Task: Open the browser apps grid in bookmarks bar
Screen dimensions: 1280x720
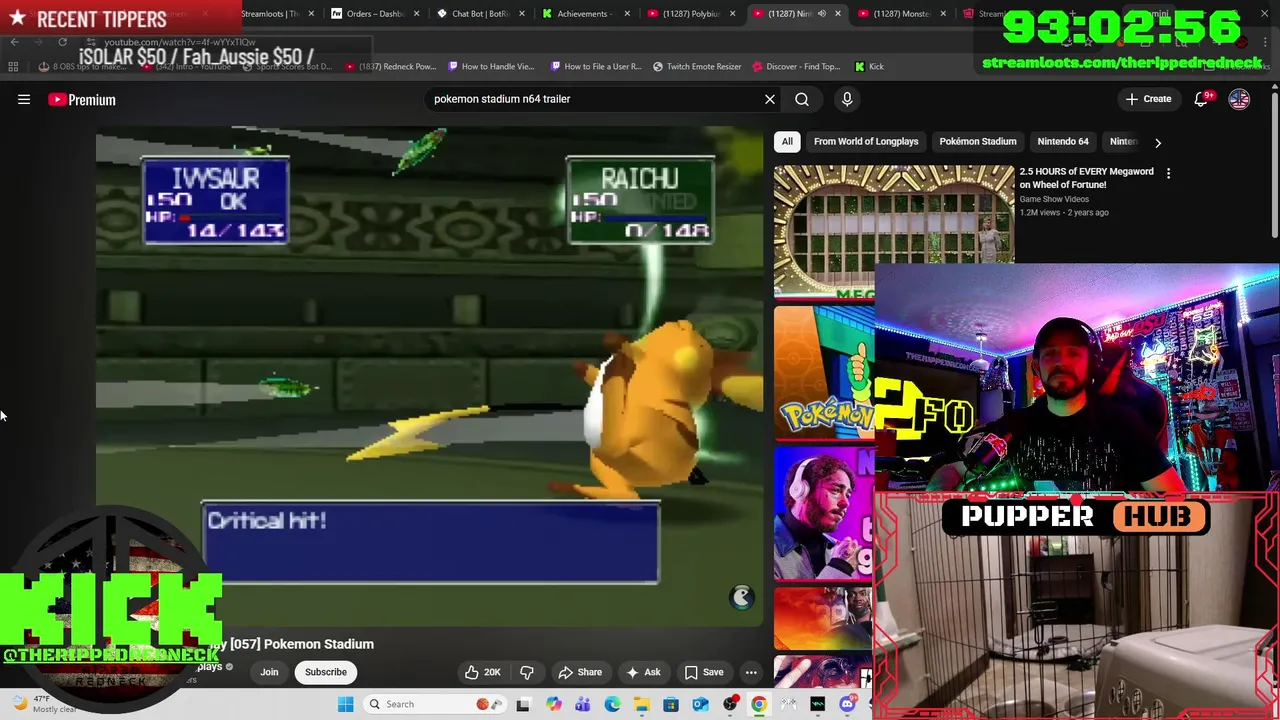Action: point(13,66)
